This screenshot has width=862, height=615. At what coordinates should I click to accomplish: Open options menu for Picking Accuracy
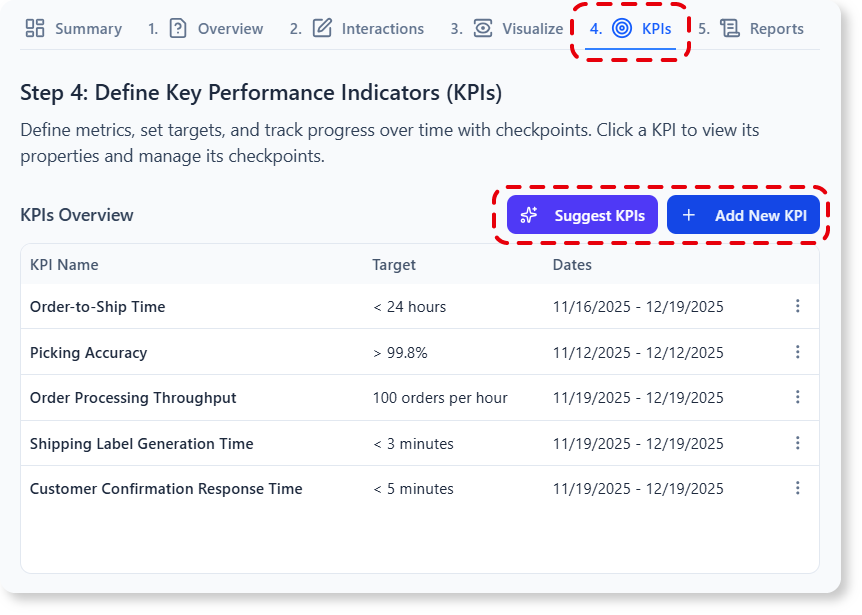click(x=797, y=352)
